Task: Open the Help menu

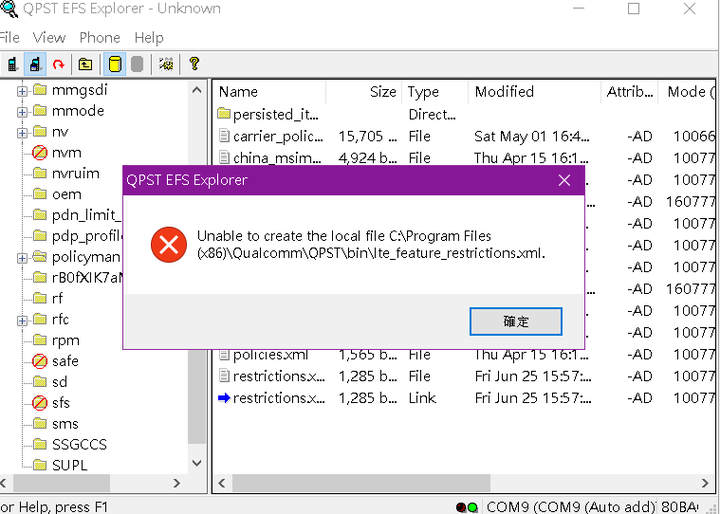Action: 149,38
